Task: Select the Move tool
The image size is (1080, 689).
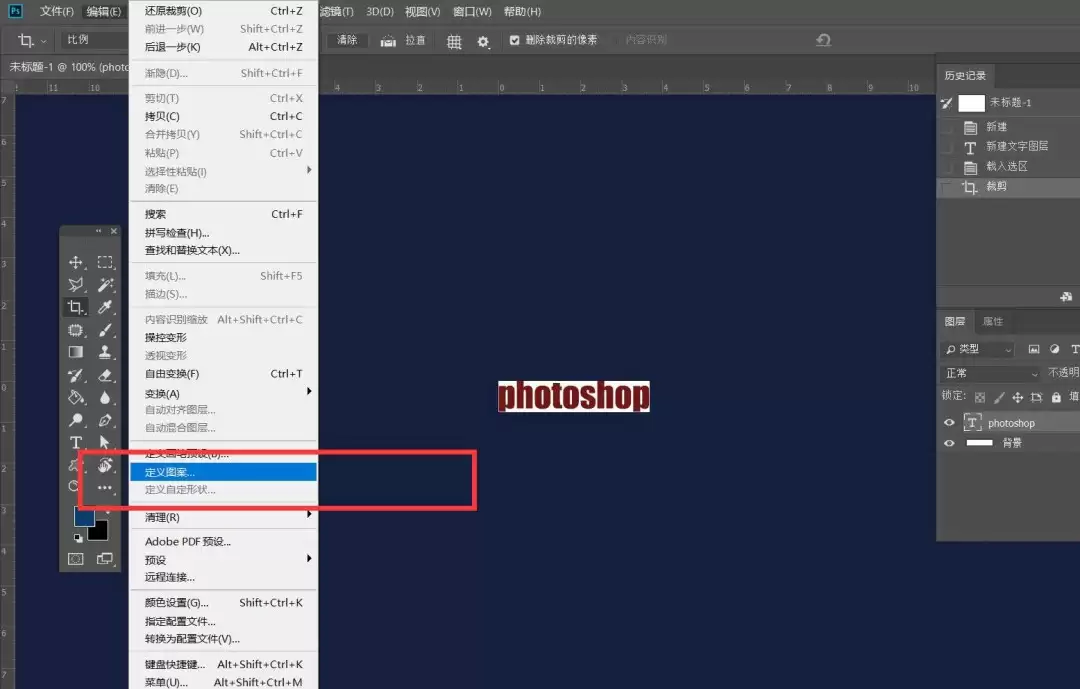Action: (x=76, y=263)
